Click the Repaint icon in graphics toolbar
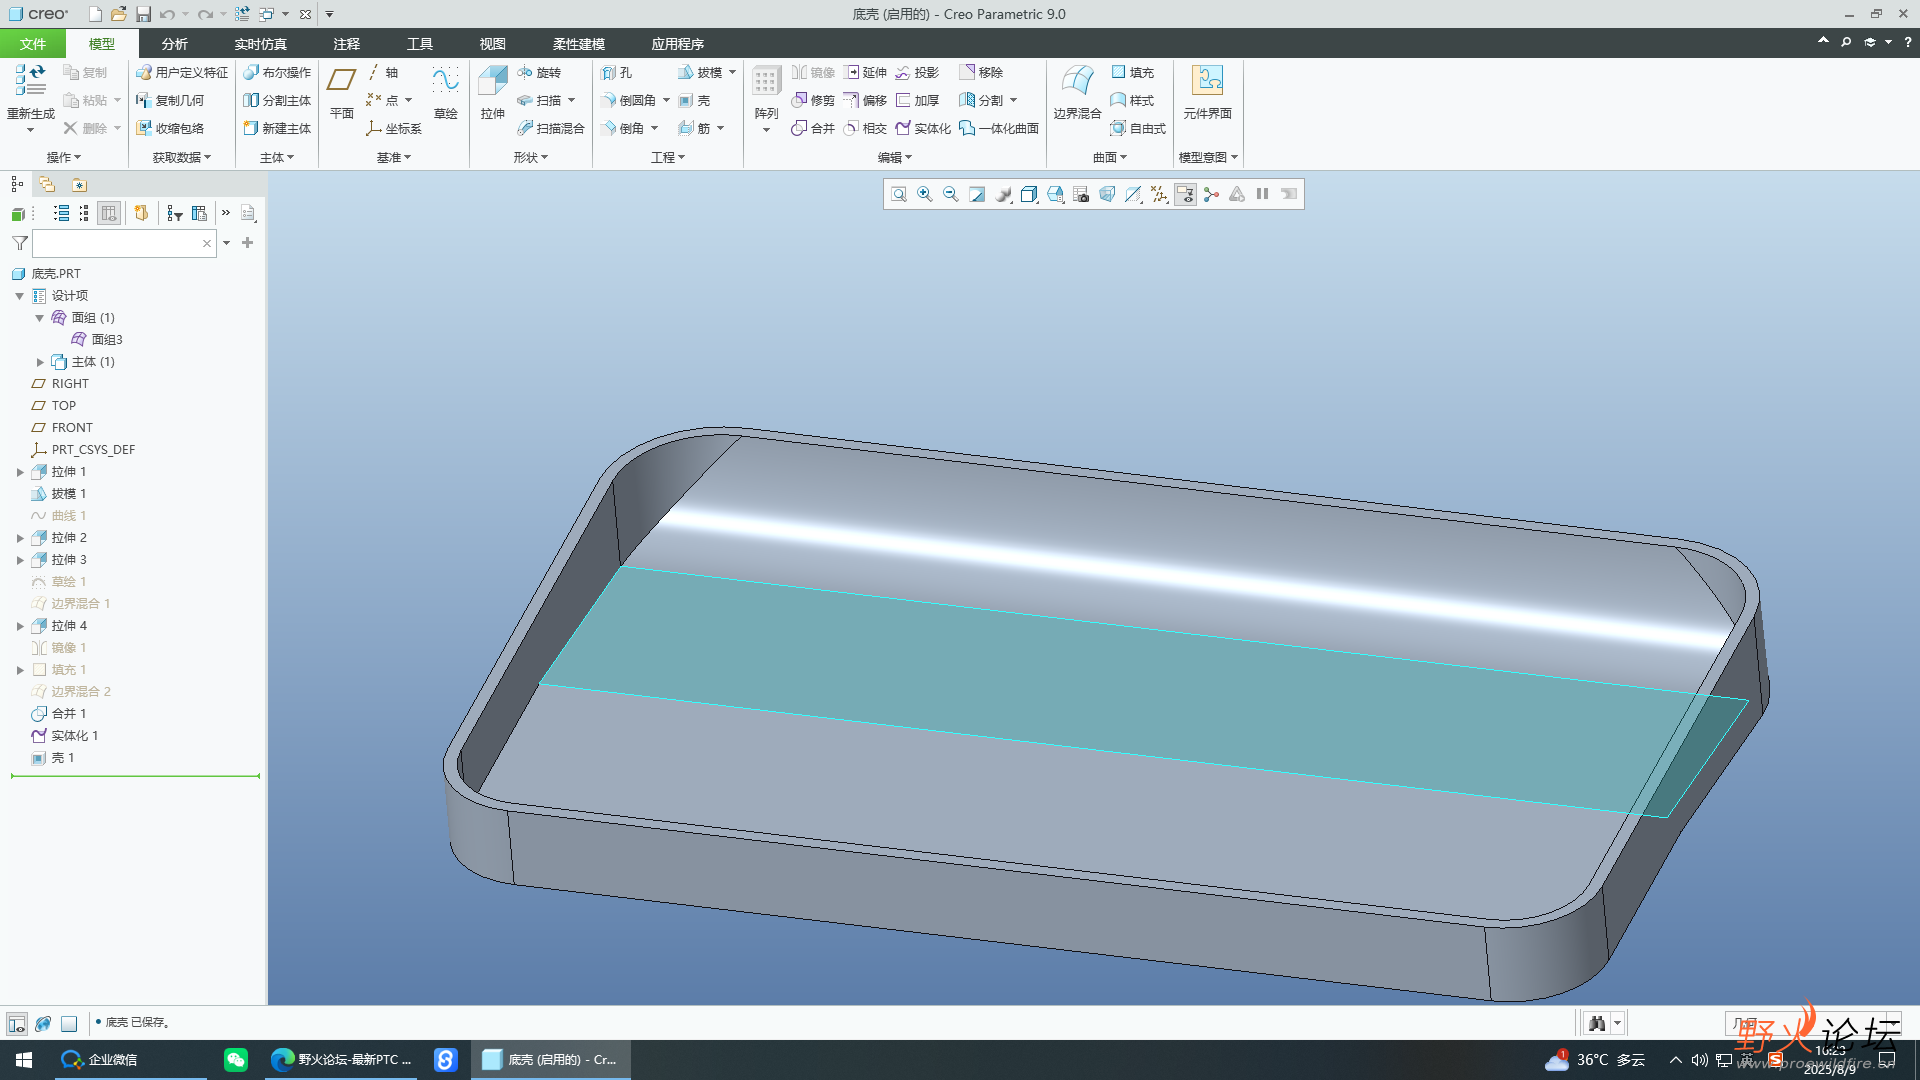1920x1080 pixels. pos(977,194)
